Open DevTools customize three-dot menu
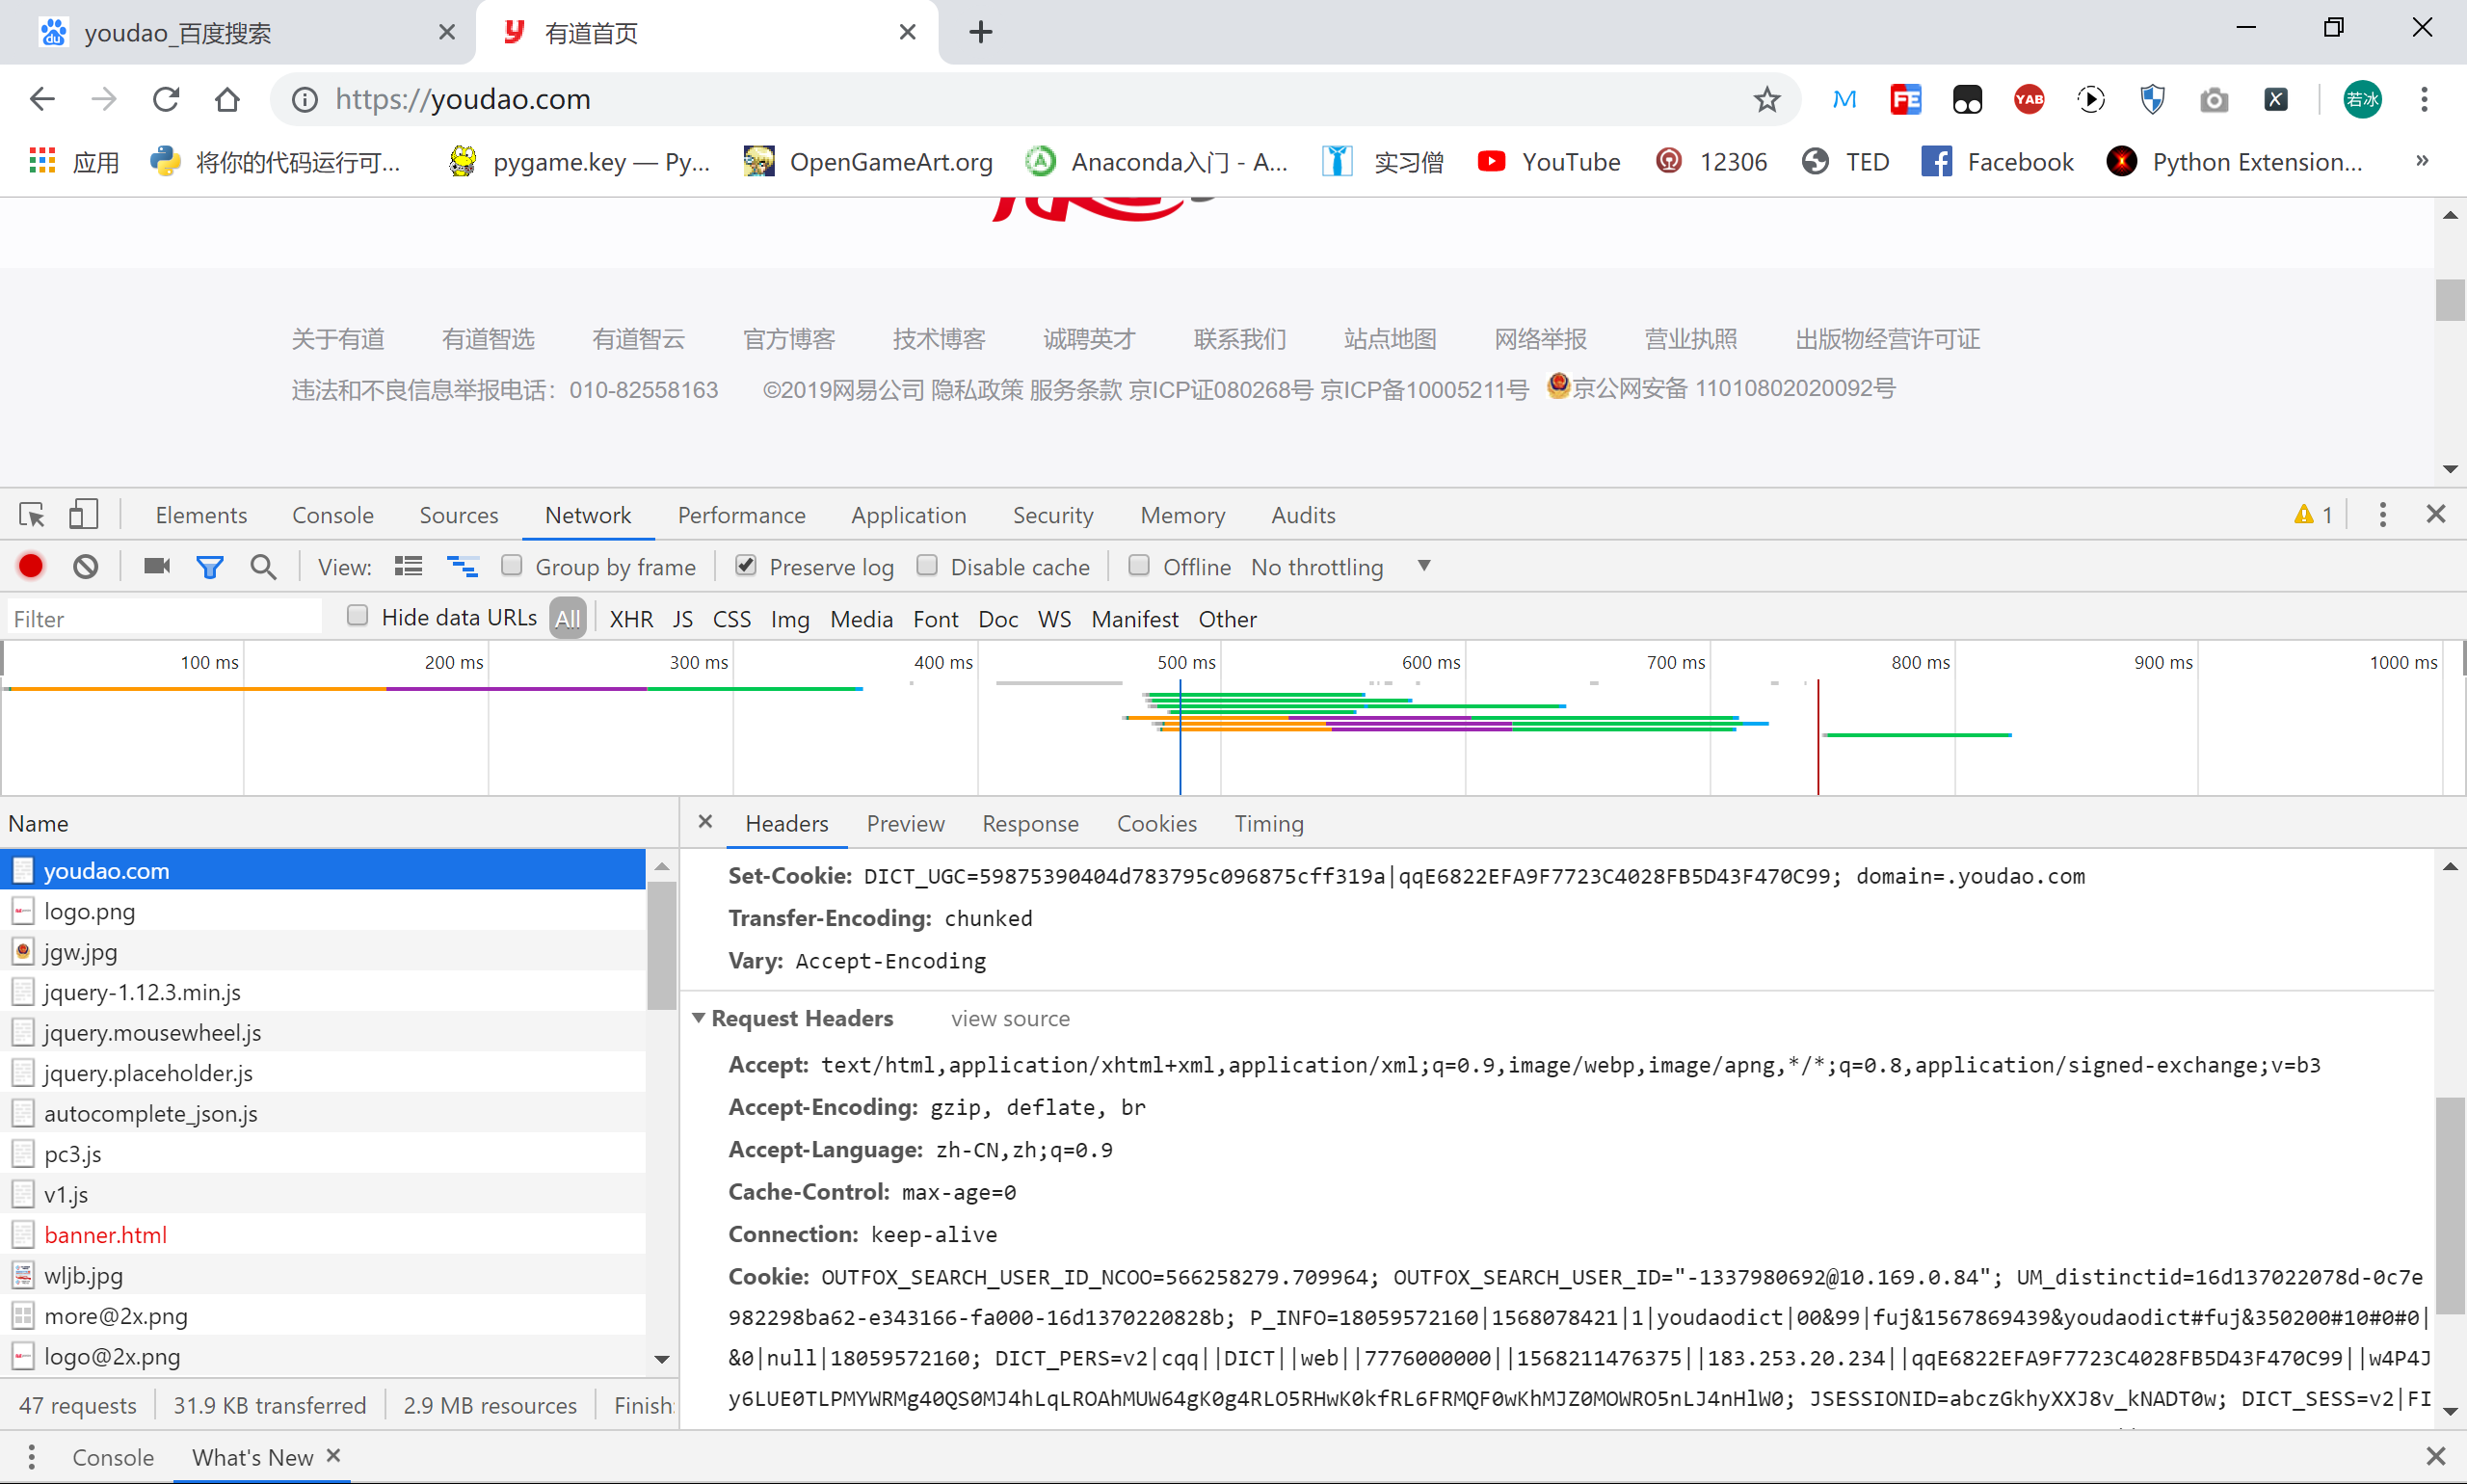The width and height of the screenshot is (2467, 1484). point(2382,514)
